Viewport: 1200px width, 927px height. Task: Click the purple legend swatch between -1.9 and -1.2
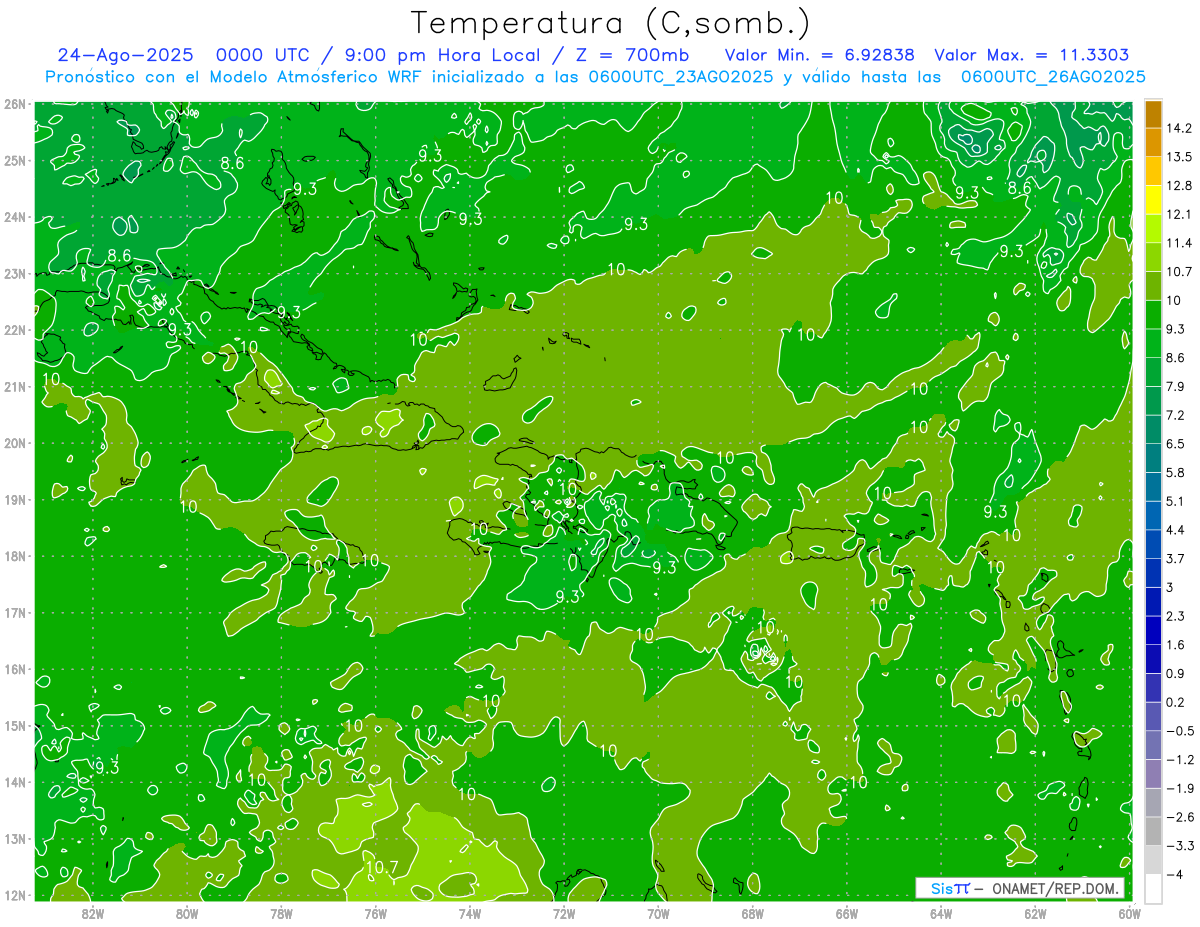pyautogui.click(x=1153, y=773)
